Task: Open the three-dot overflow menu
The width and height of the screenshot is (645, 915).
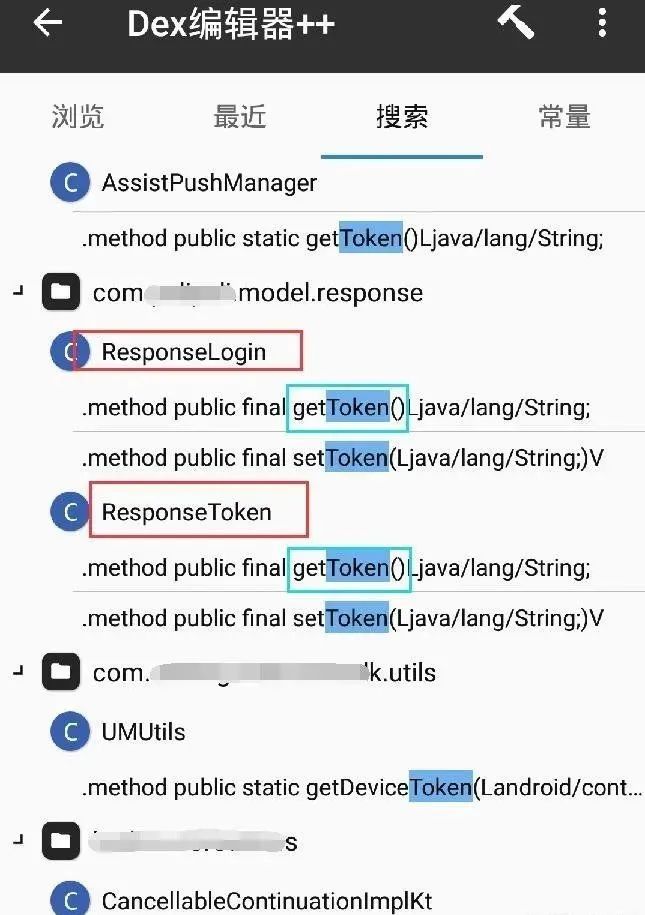Action: [x=602, y=24]
